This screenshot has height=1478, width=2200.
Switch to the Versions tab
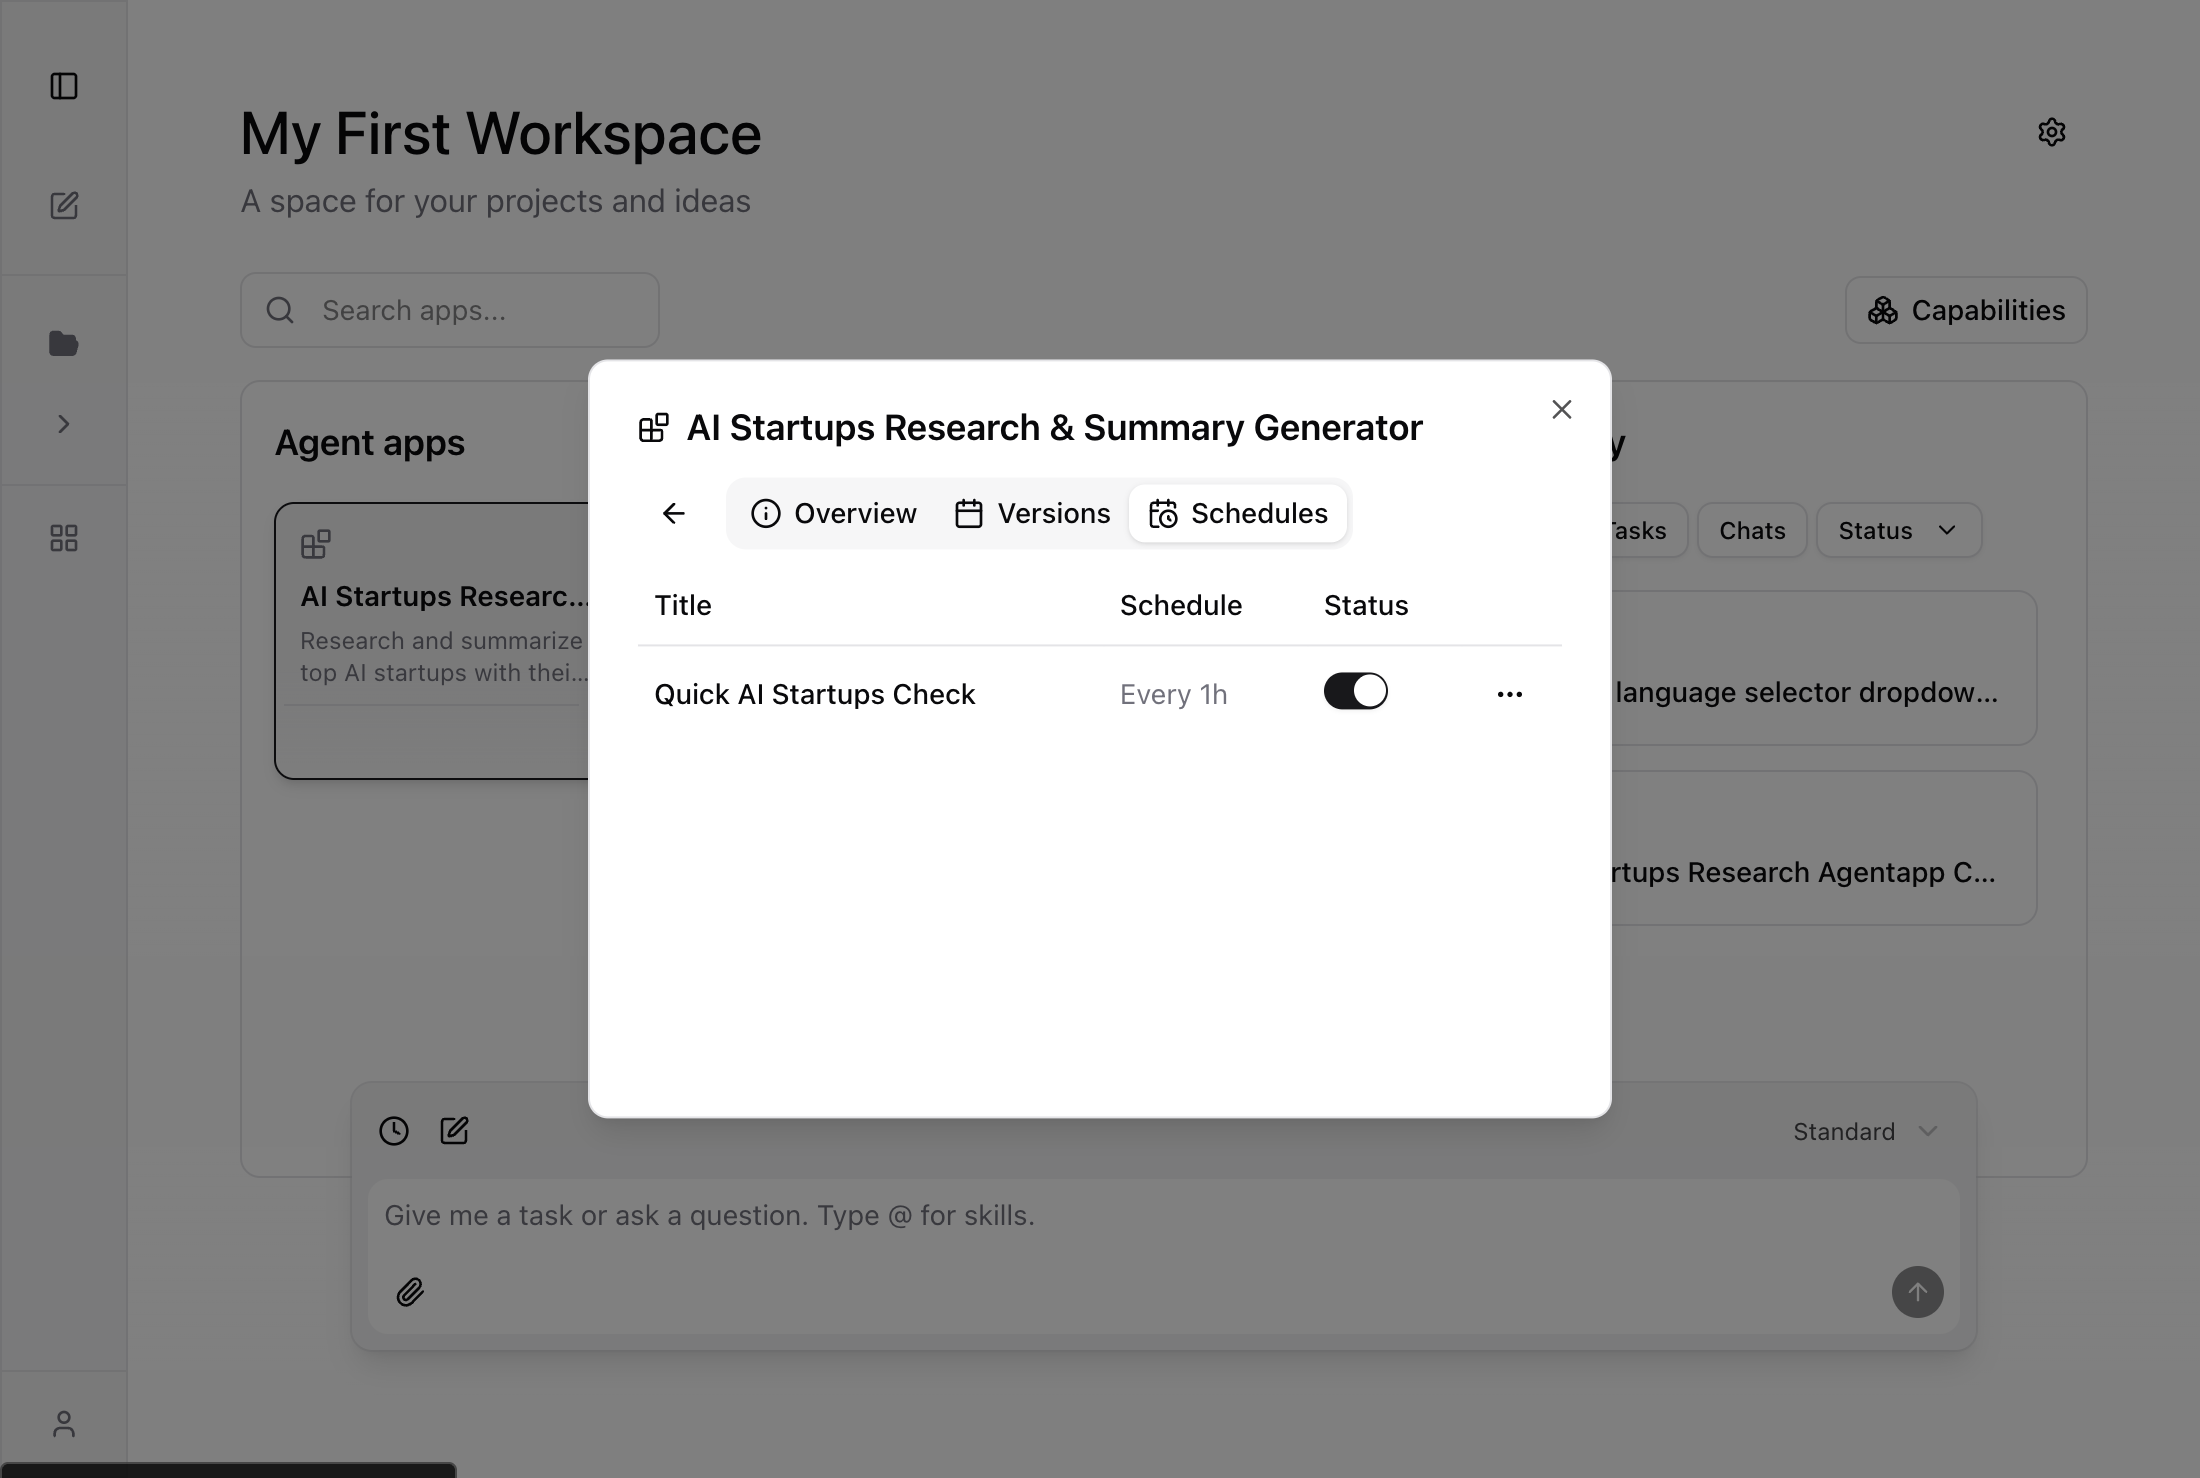[1033, 514]
